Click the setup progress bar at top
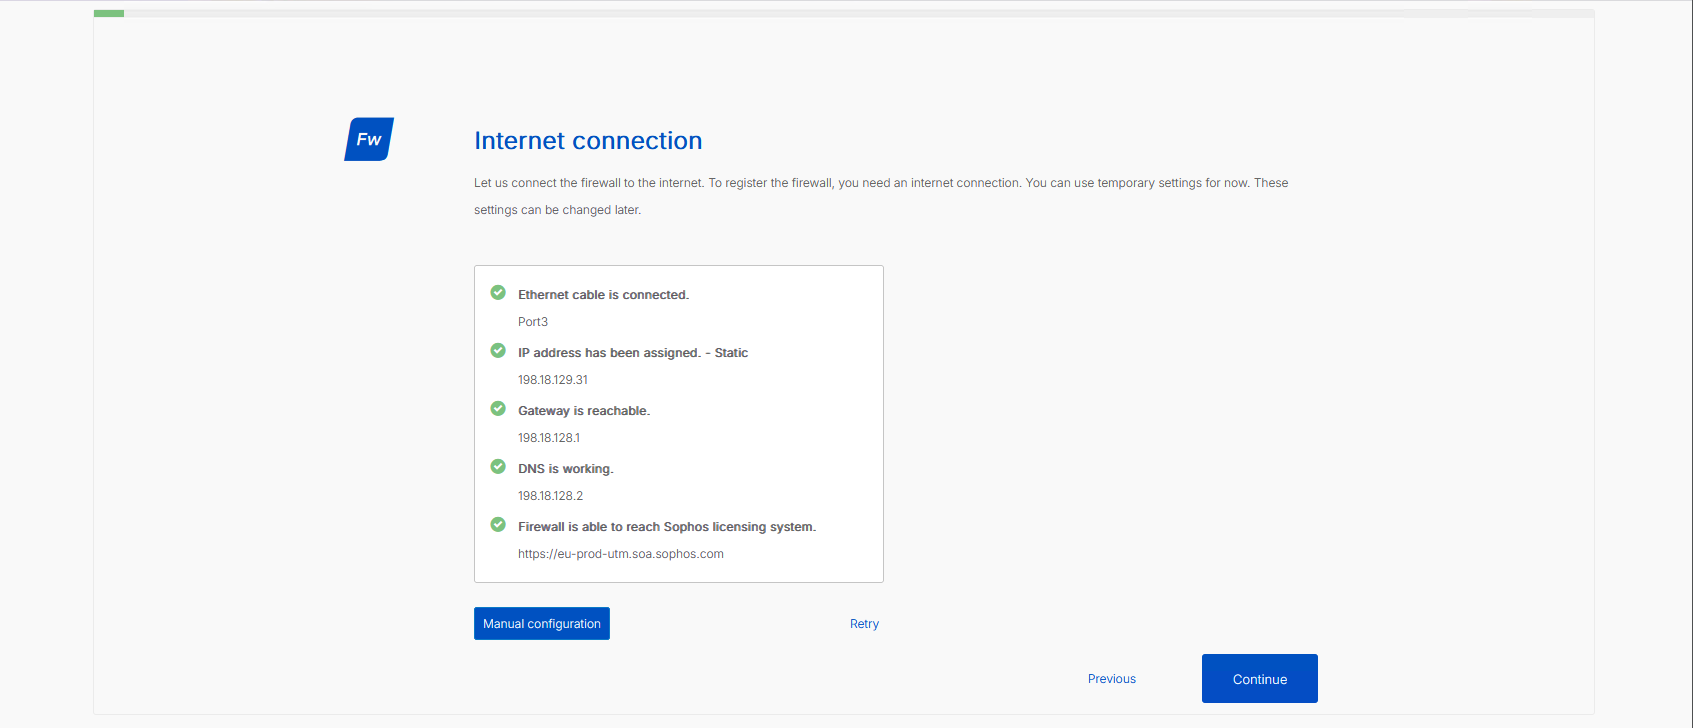The height and width of the screenshot is (728, 1693). tap(844, 13)
